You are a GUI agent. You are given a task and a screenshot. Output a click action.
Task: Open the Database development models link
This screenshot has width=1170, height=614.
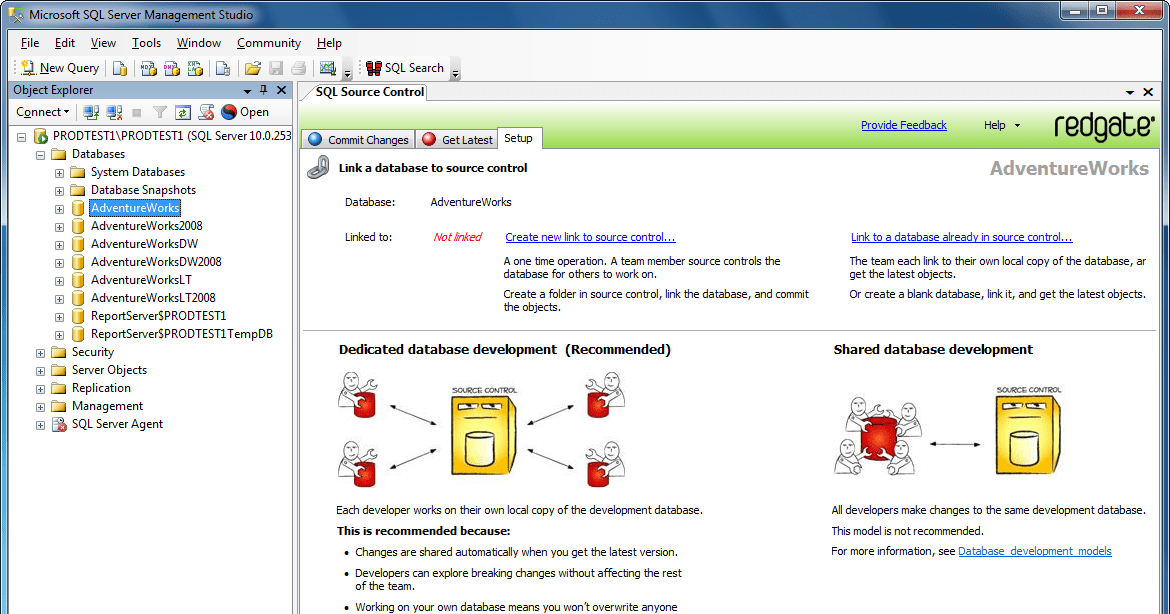point(1035,550)
